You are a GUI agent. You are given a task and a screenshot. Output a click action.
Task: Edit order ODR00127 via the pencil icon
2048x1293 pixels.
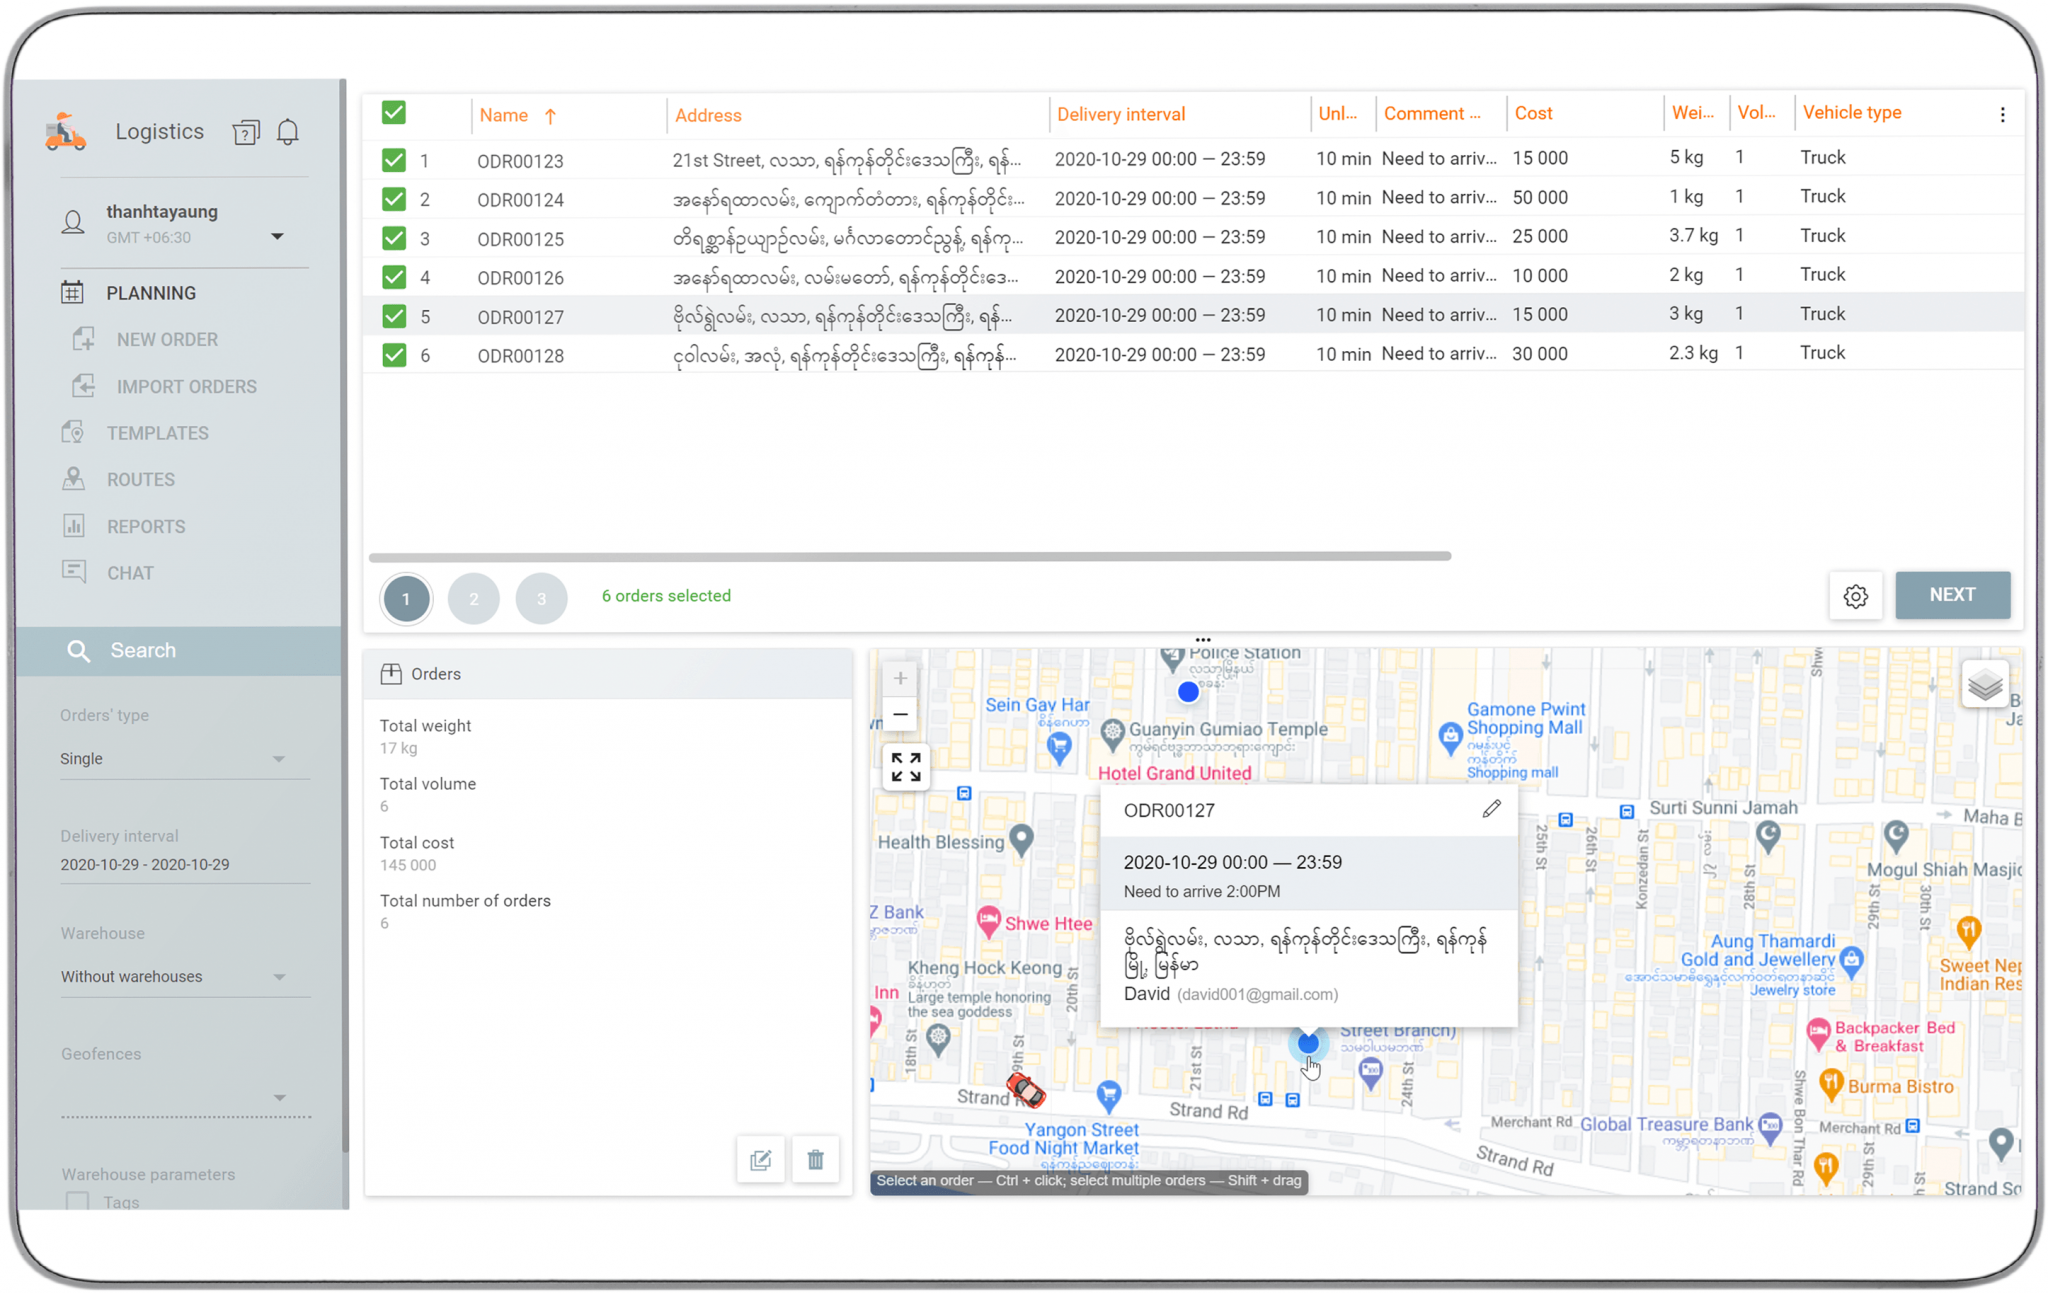(1492, 808)
